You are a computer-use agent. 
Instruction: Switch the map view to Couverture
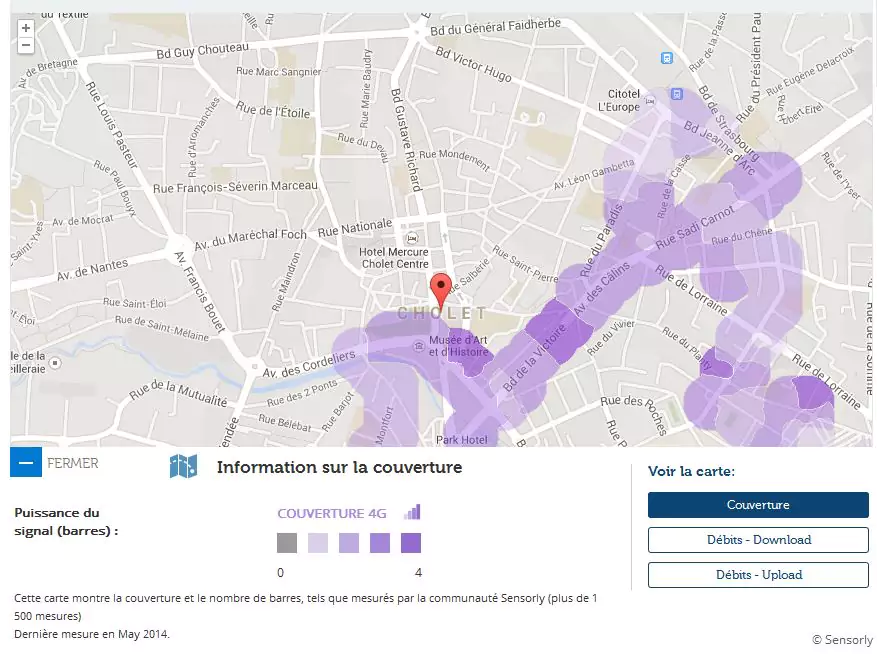[757, 505]
